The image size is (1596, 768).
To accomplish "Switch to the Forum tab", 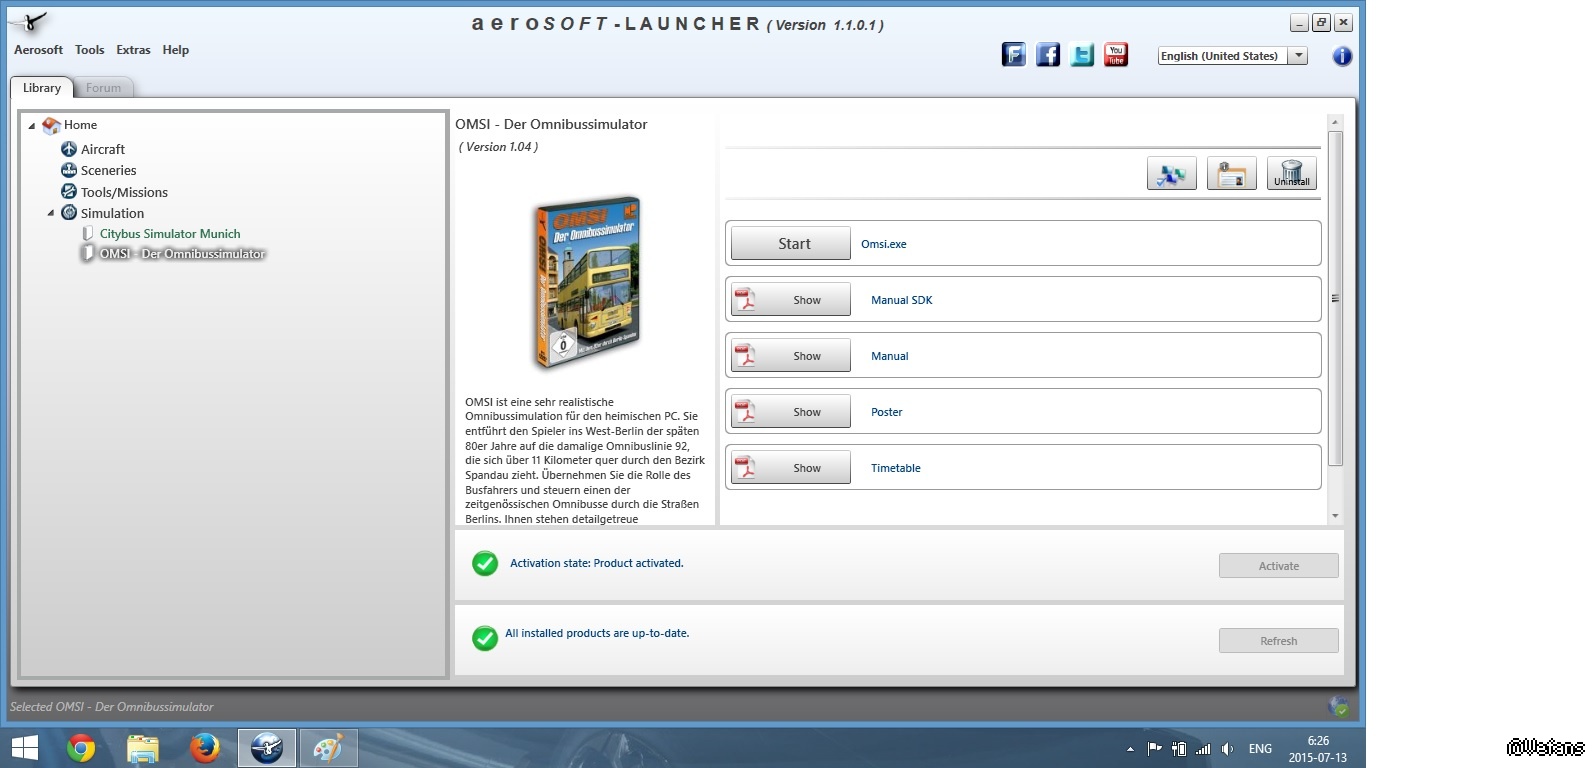I will 104,88.
